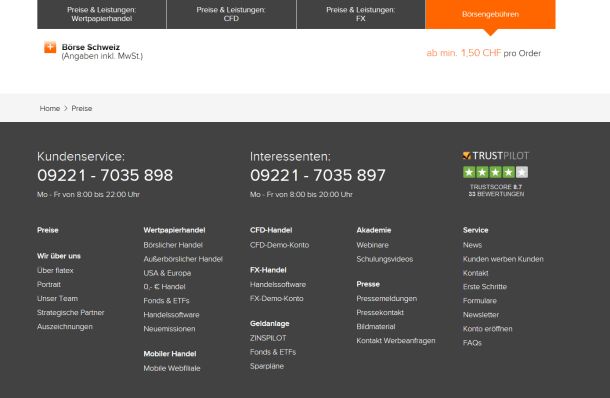Open Sparpläne link
This screenshot has width=610, height=398.
[x=267, y=366]
